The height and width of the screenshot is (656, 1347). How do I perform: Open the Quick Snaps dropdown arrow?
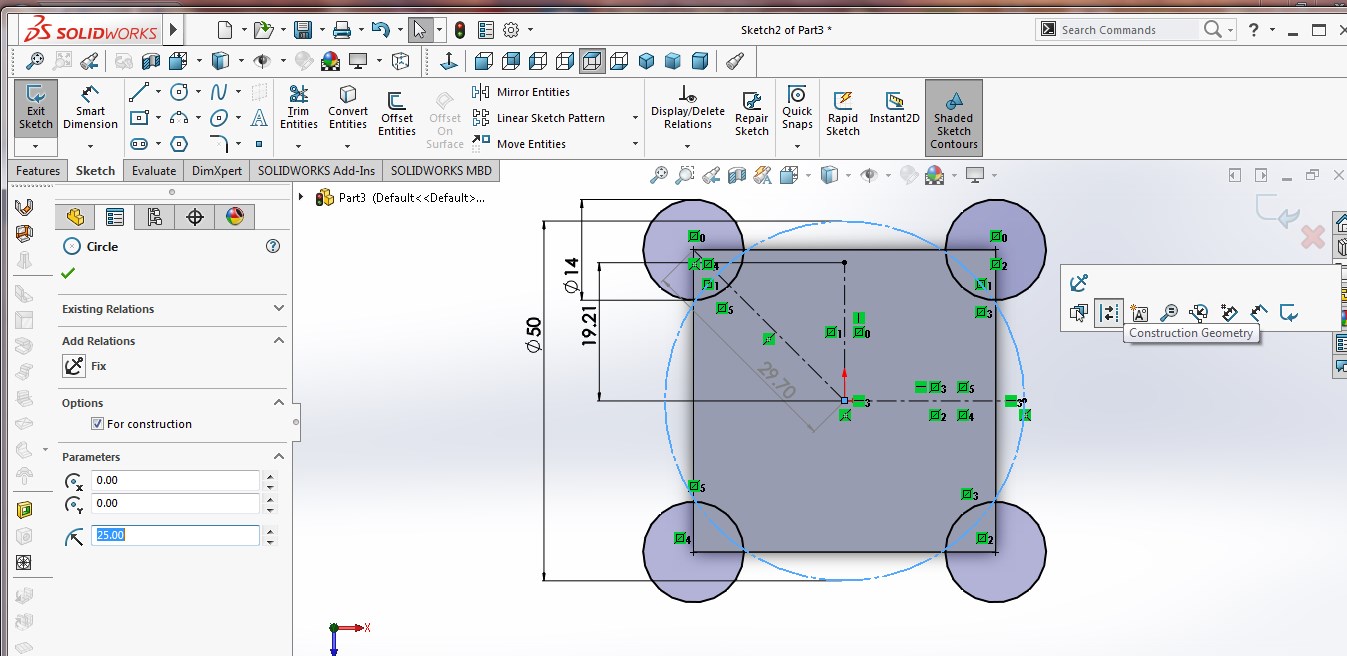[797, 146]
